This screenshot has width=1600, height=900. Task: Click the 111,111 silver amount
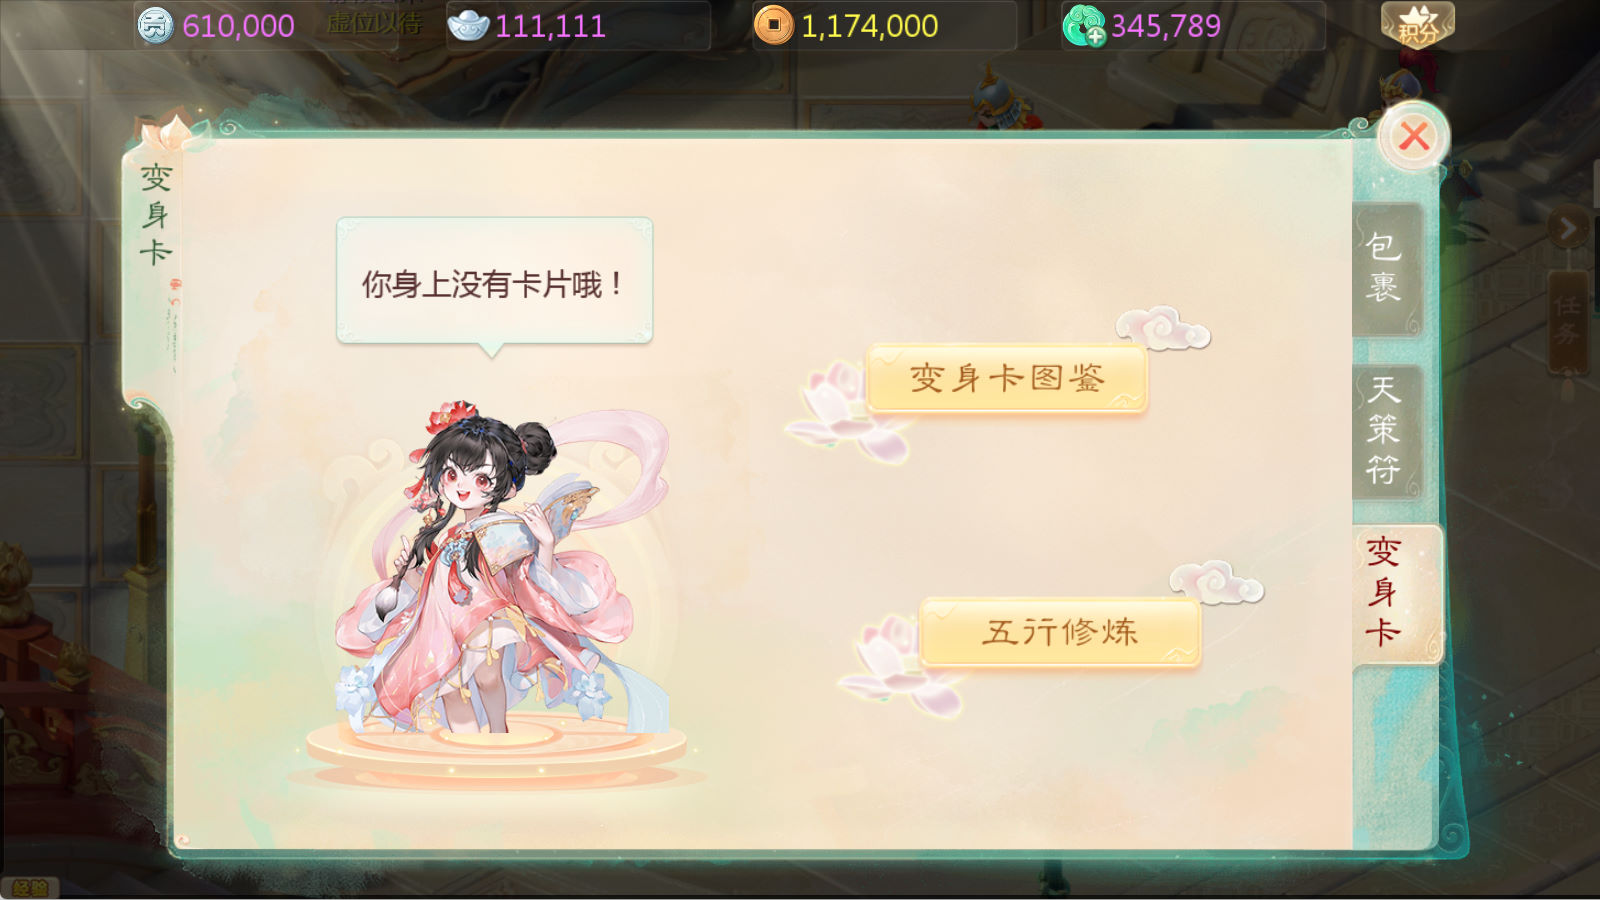[550, 26]
